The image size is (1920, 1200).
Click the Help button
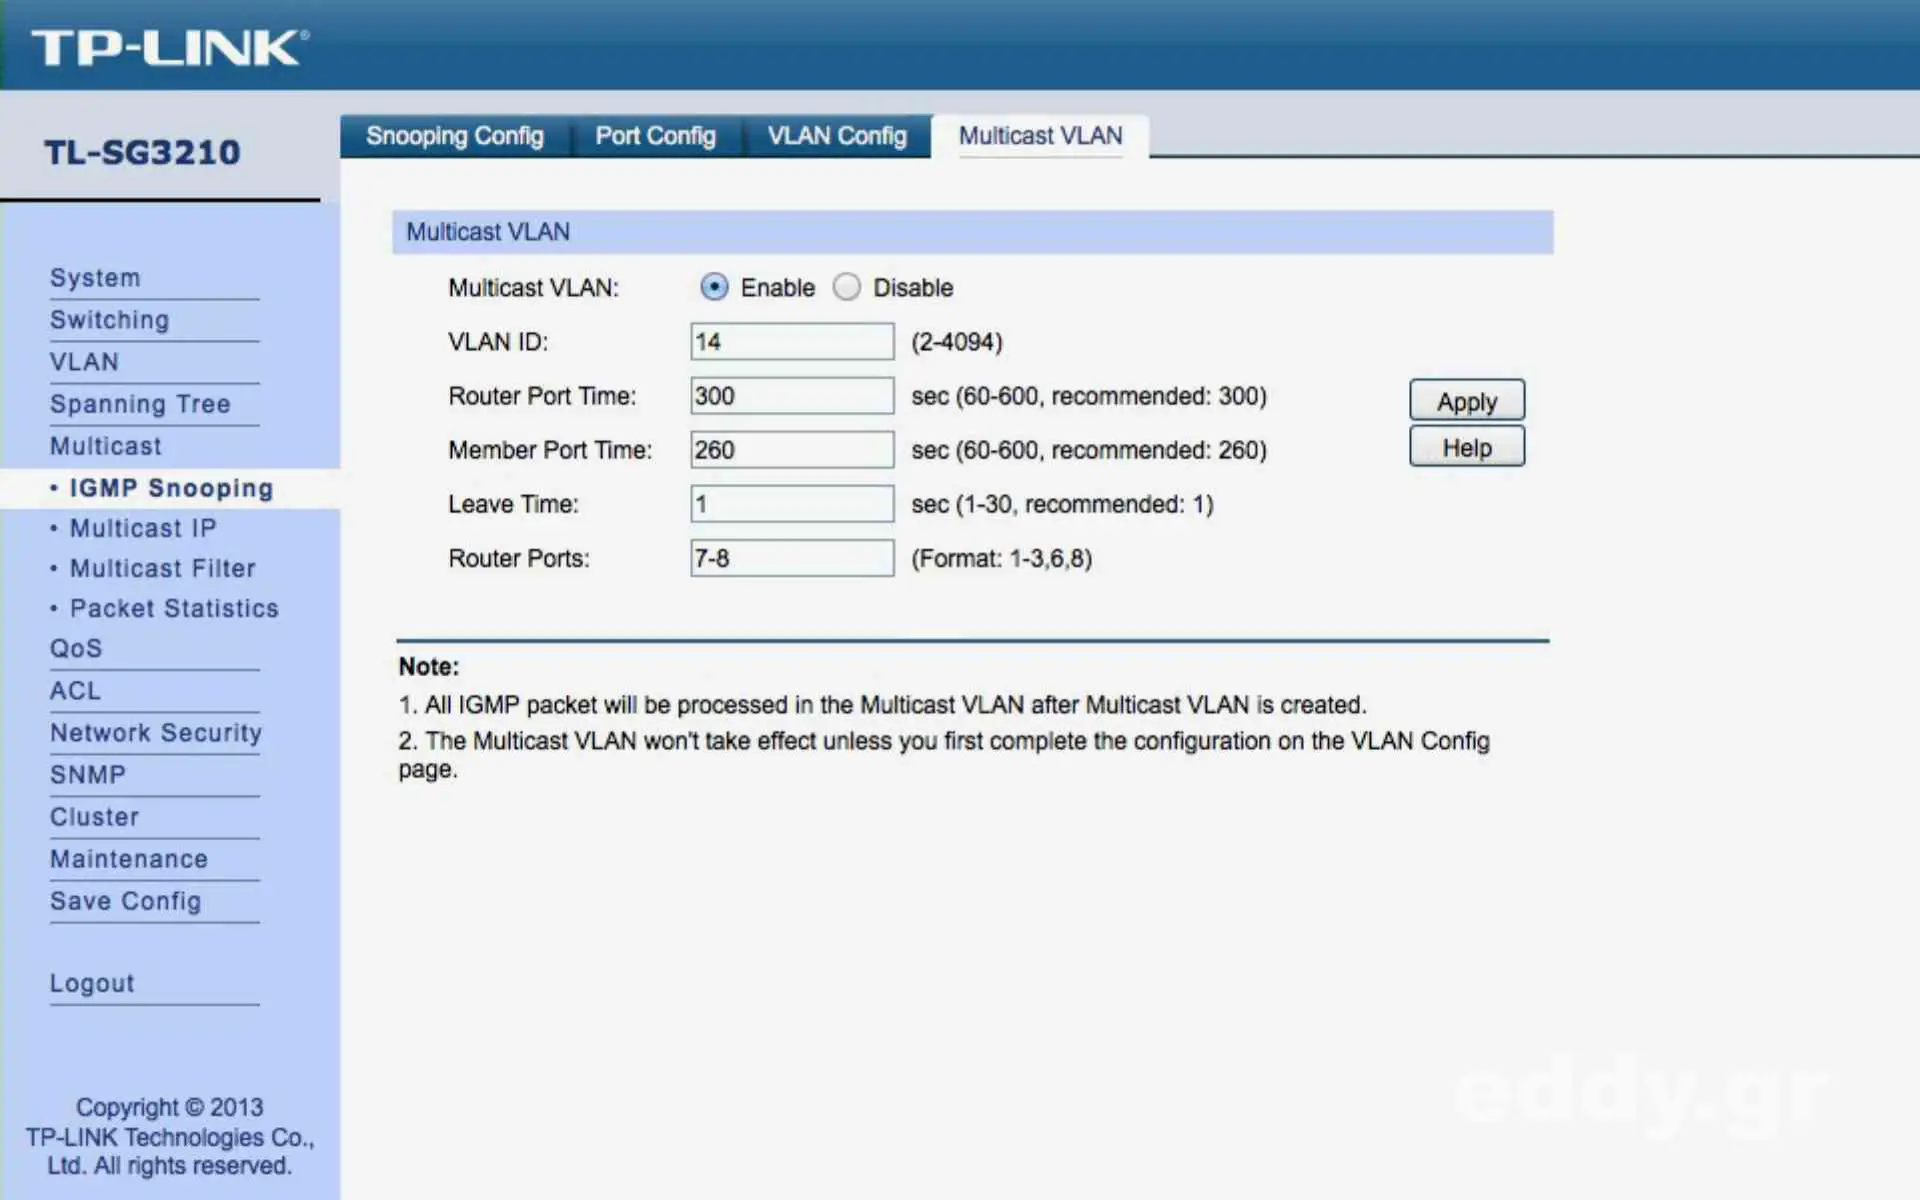tap(1466, 447)
